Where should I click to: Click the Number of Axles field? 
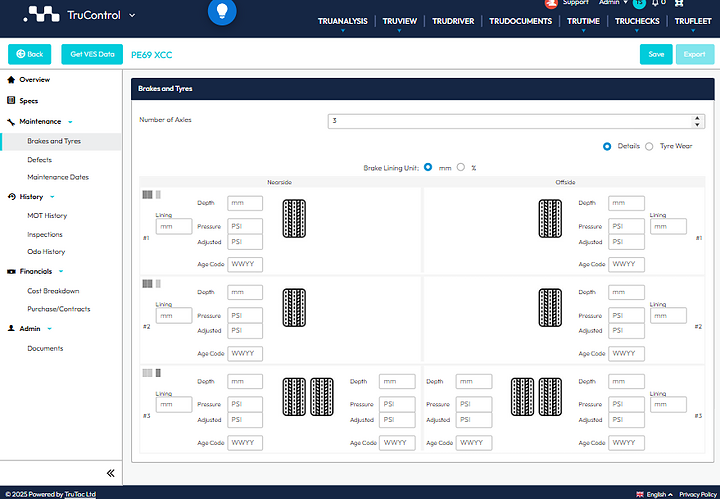coord(516,121)
